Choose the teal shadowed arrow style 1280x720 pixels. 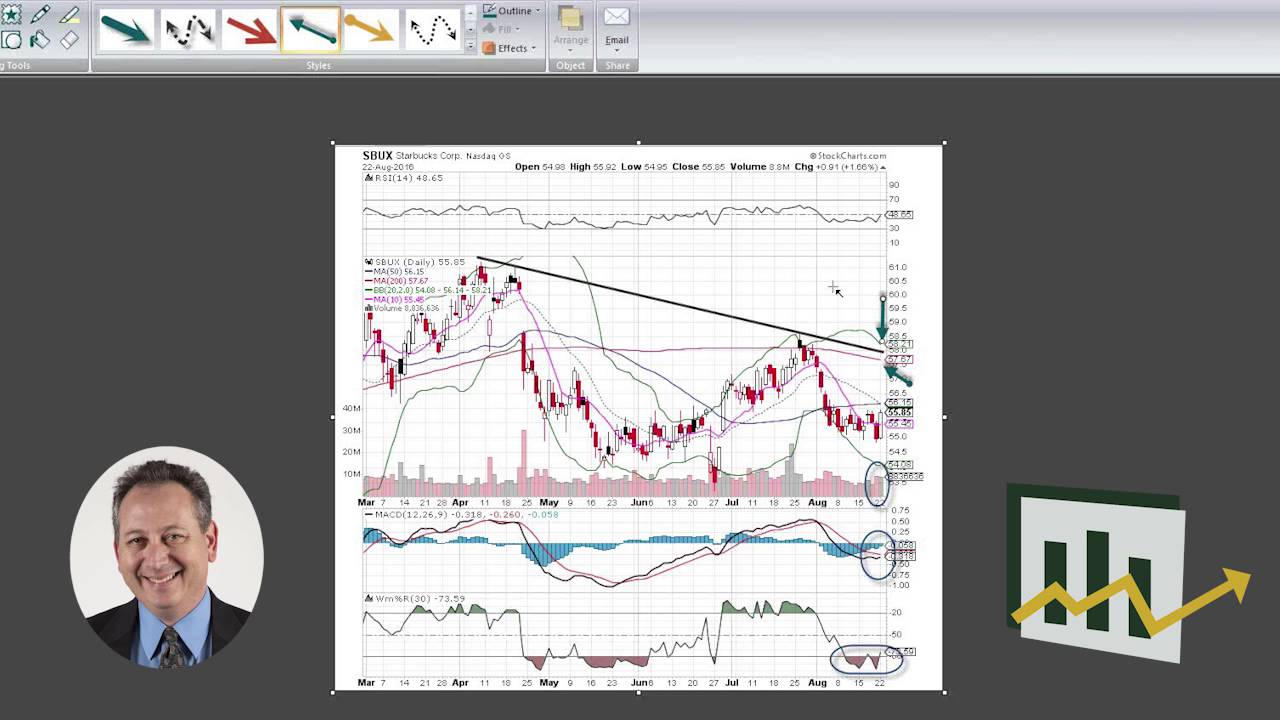coord(127,29)
